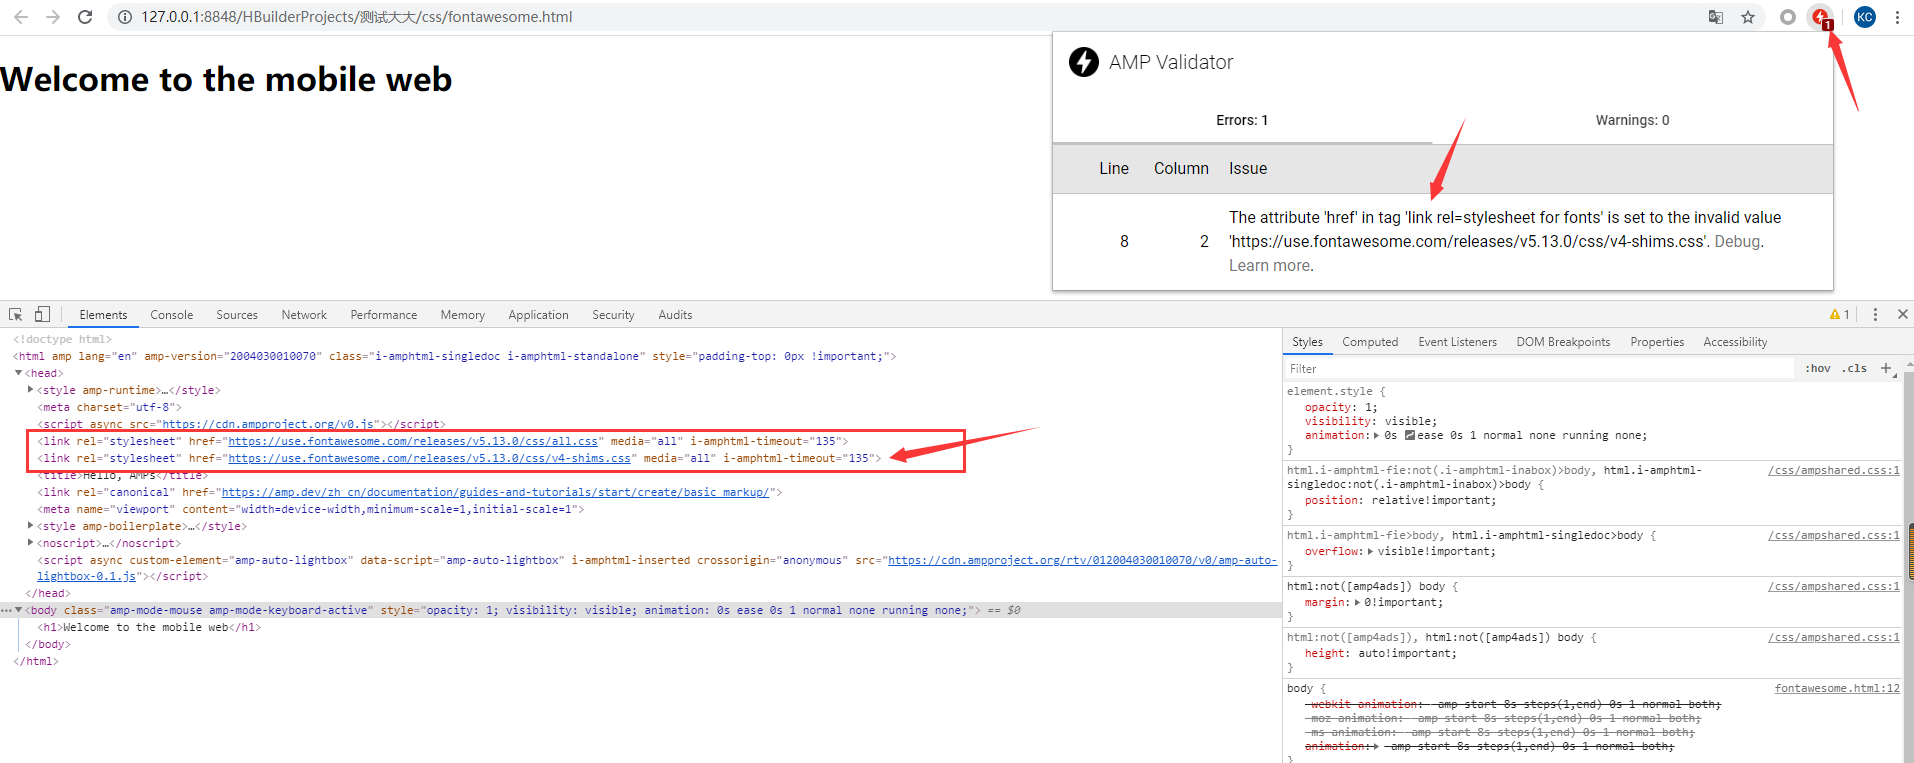Open the all.css Font Awesome stylesheet link
The image size is (1914, 763).
413,441
